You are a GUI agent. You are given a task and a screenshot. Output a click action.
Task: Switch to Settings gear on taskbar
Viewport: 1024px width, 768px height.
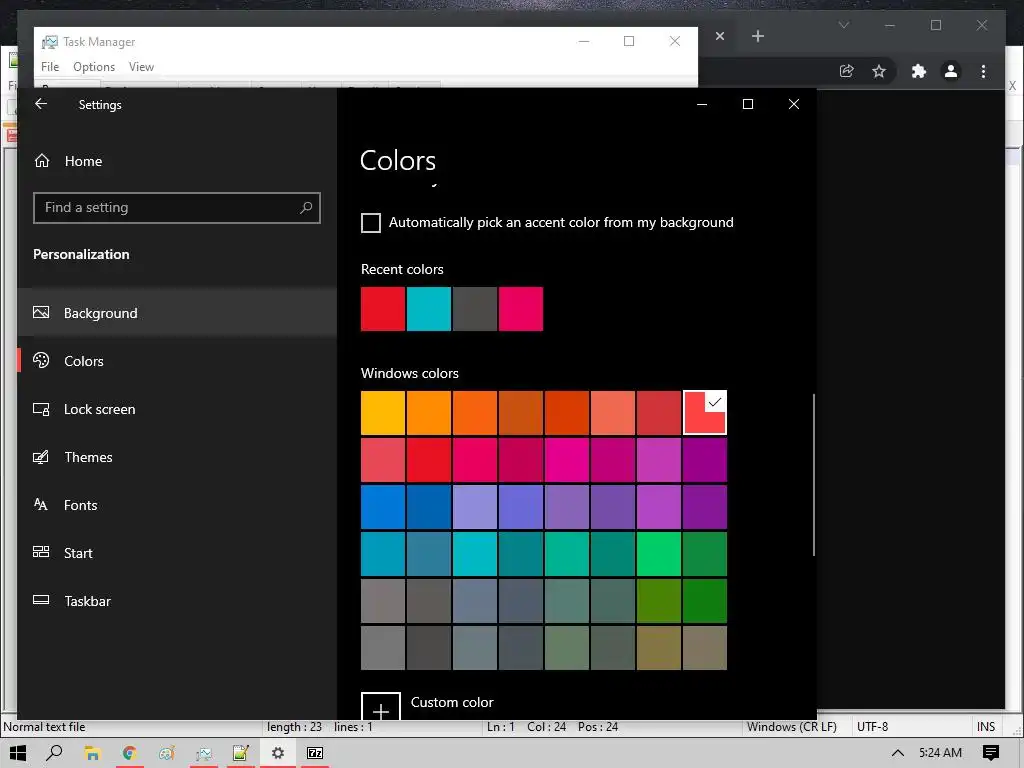point(278,753)
